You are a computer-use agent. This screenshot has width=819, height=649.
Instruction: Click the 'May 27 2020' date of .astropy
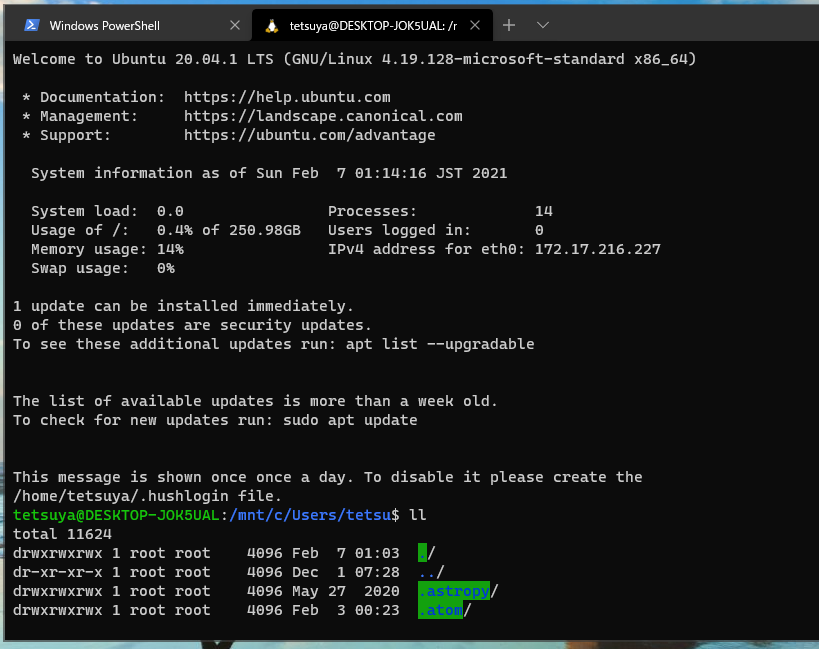pos(346,591)
